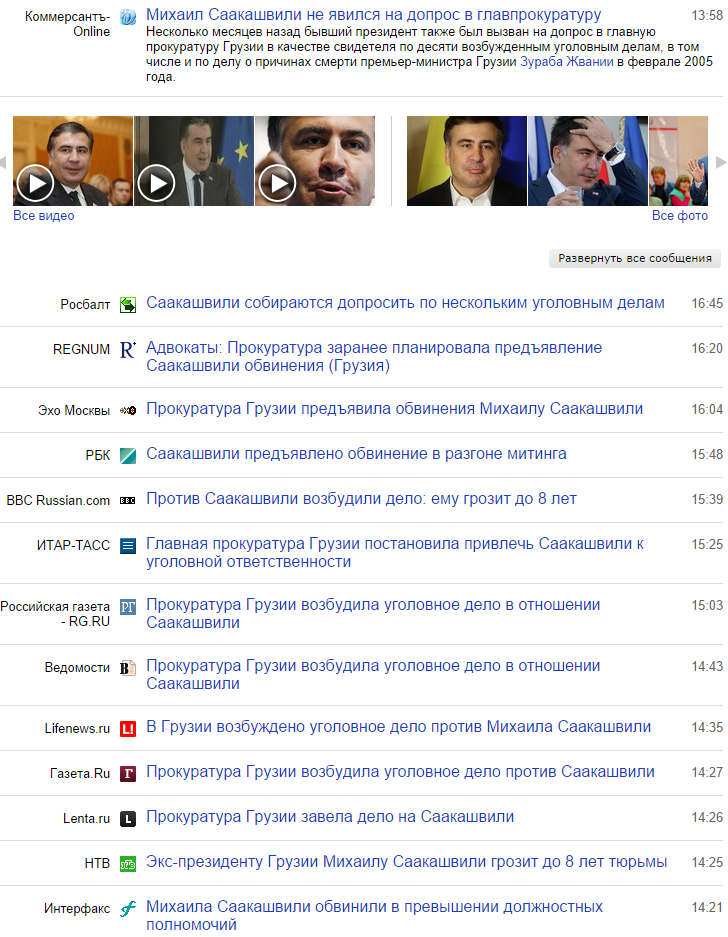Open BBC headline about грозит до 8 лет
Viewport: 728px width, 937px height.
tap(362, 498)
